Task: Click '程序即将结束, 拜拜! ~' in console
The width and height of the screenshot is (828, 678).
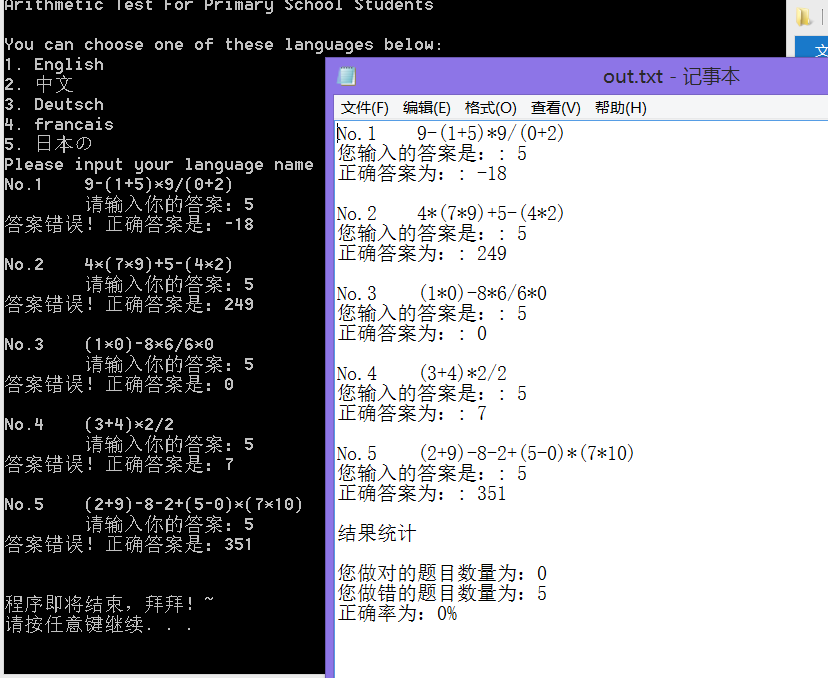Action: coord(109,604)
